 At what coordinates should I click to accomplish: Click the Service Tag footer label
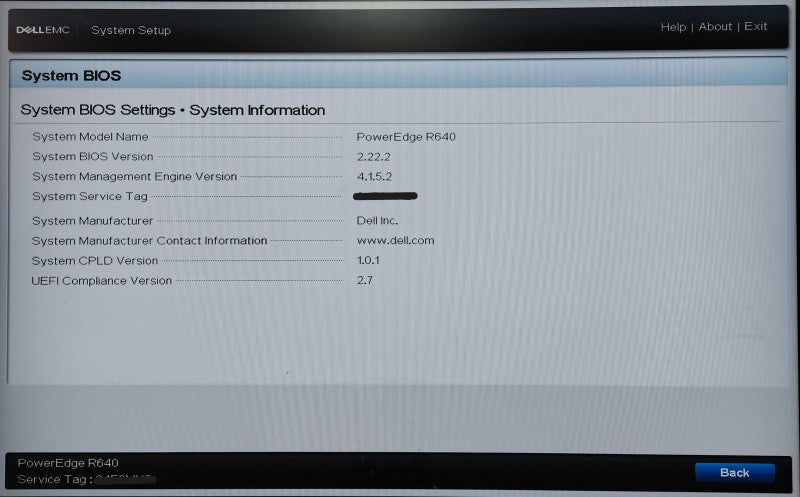[55, 479]
